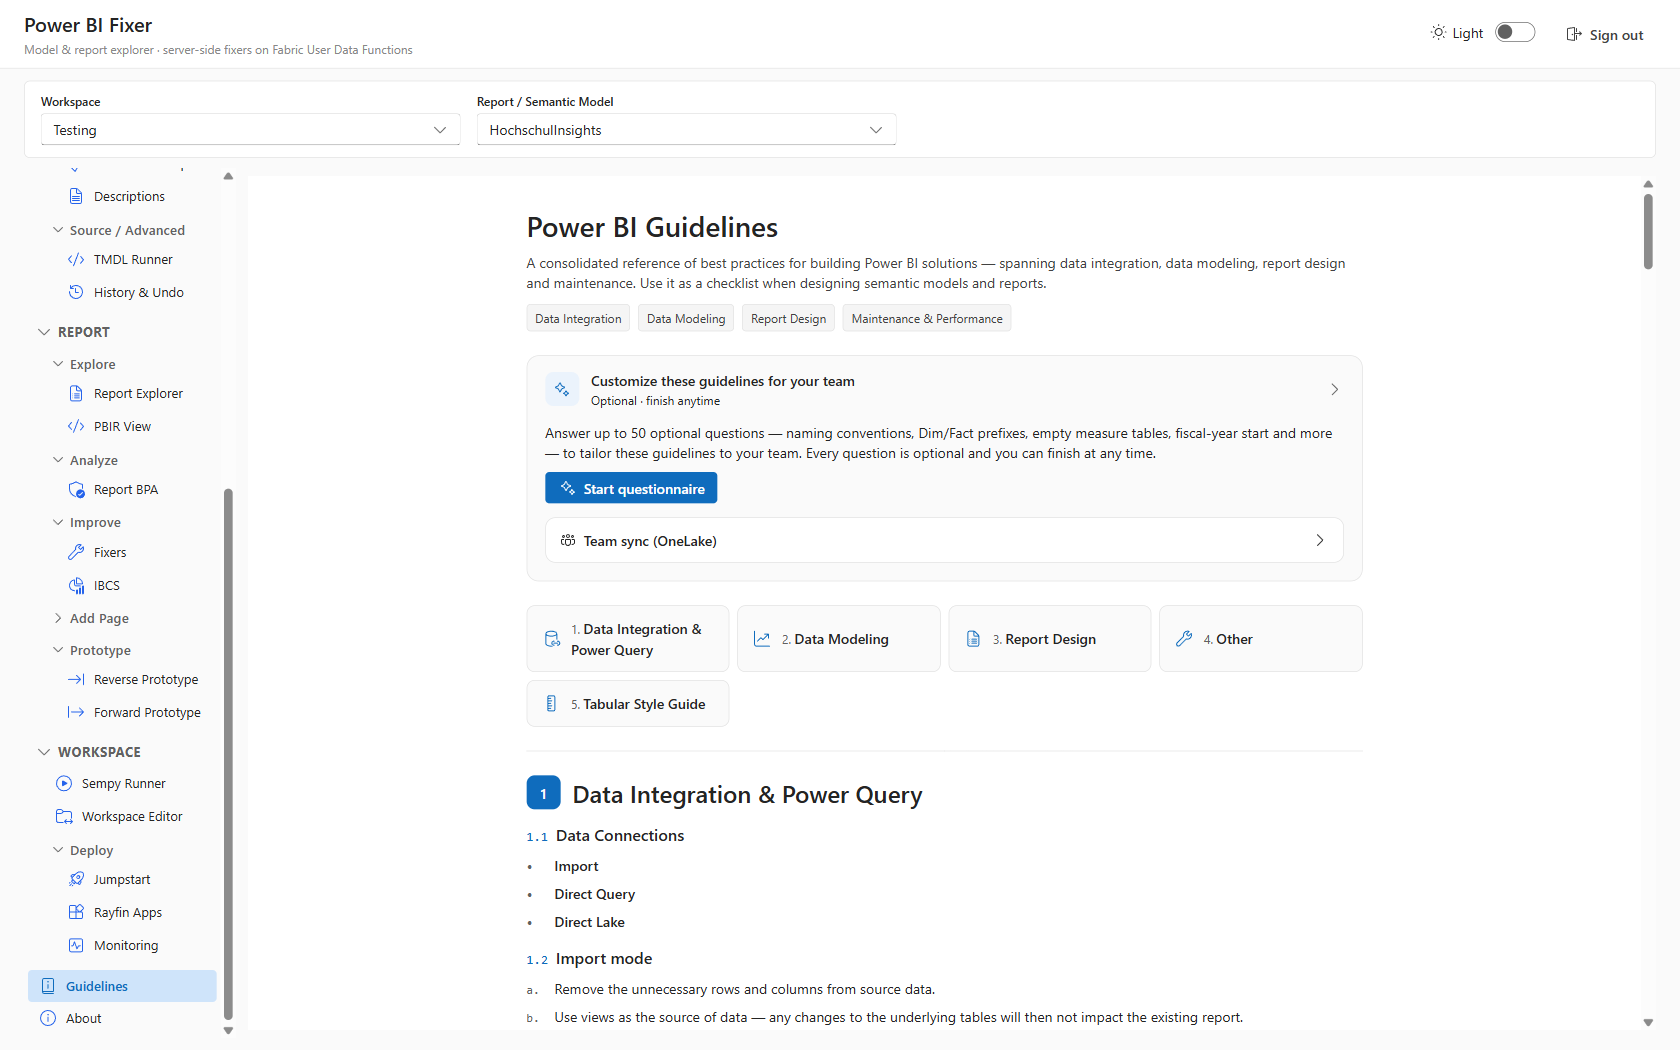Screen dimensions: 1680x1050
Task: Click the "Direct Lake" bullet text
Action: point(589,922)
